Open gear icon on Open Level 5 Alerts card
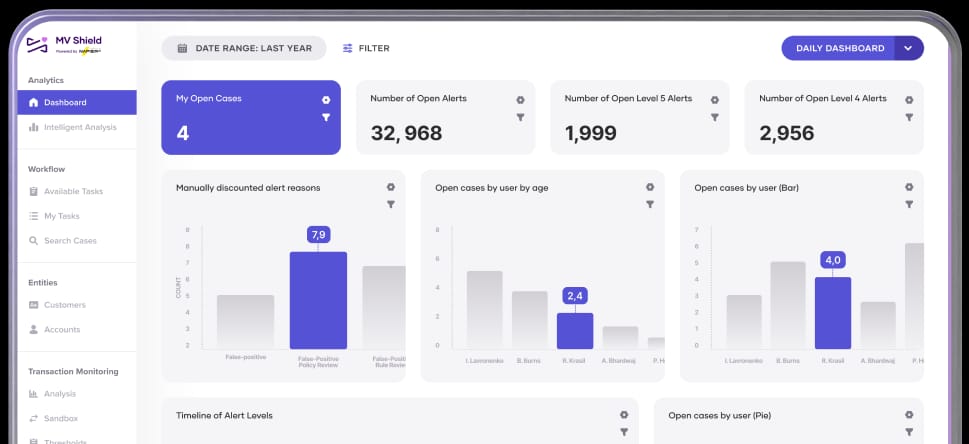Image resolution: width=969 pixels, height=444 pixels. tap(714, 100)
